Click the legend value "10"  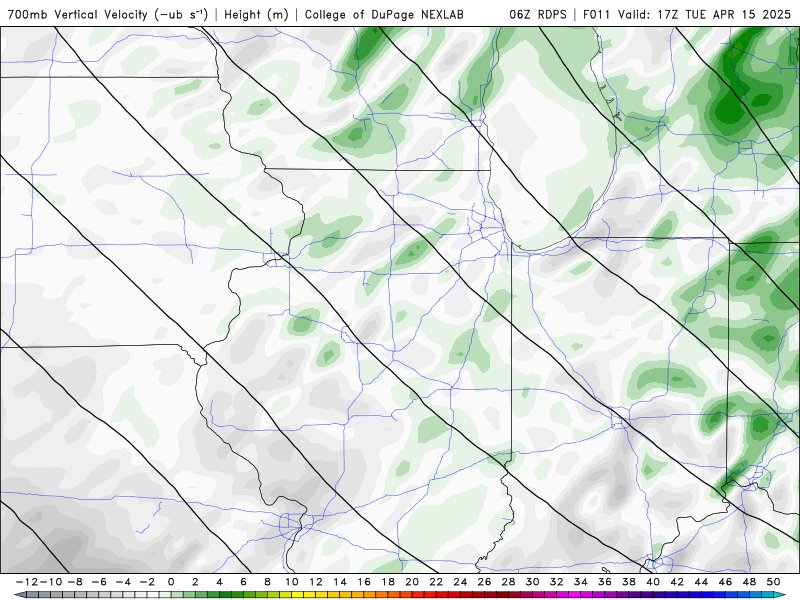(291, 582)
